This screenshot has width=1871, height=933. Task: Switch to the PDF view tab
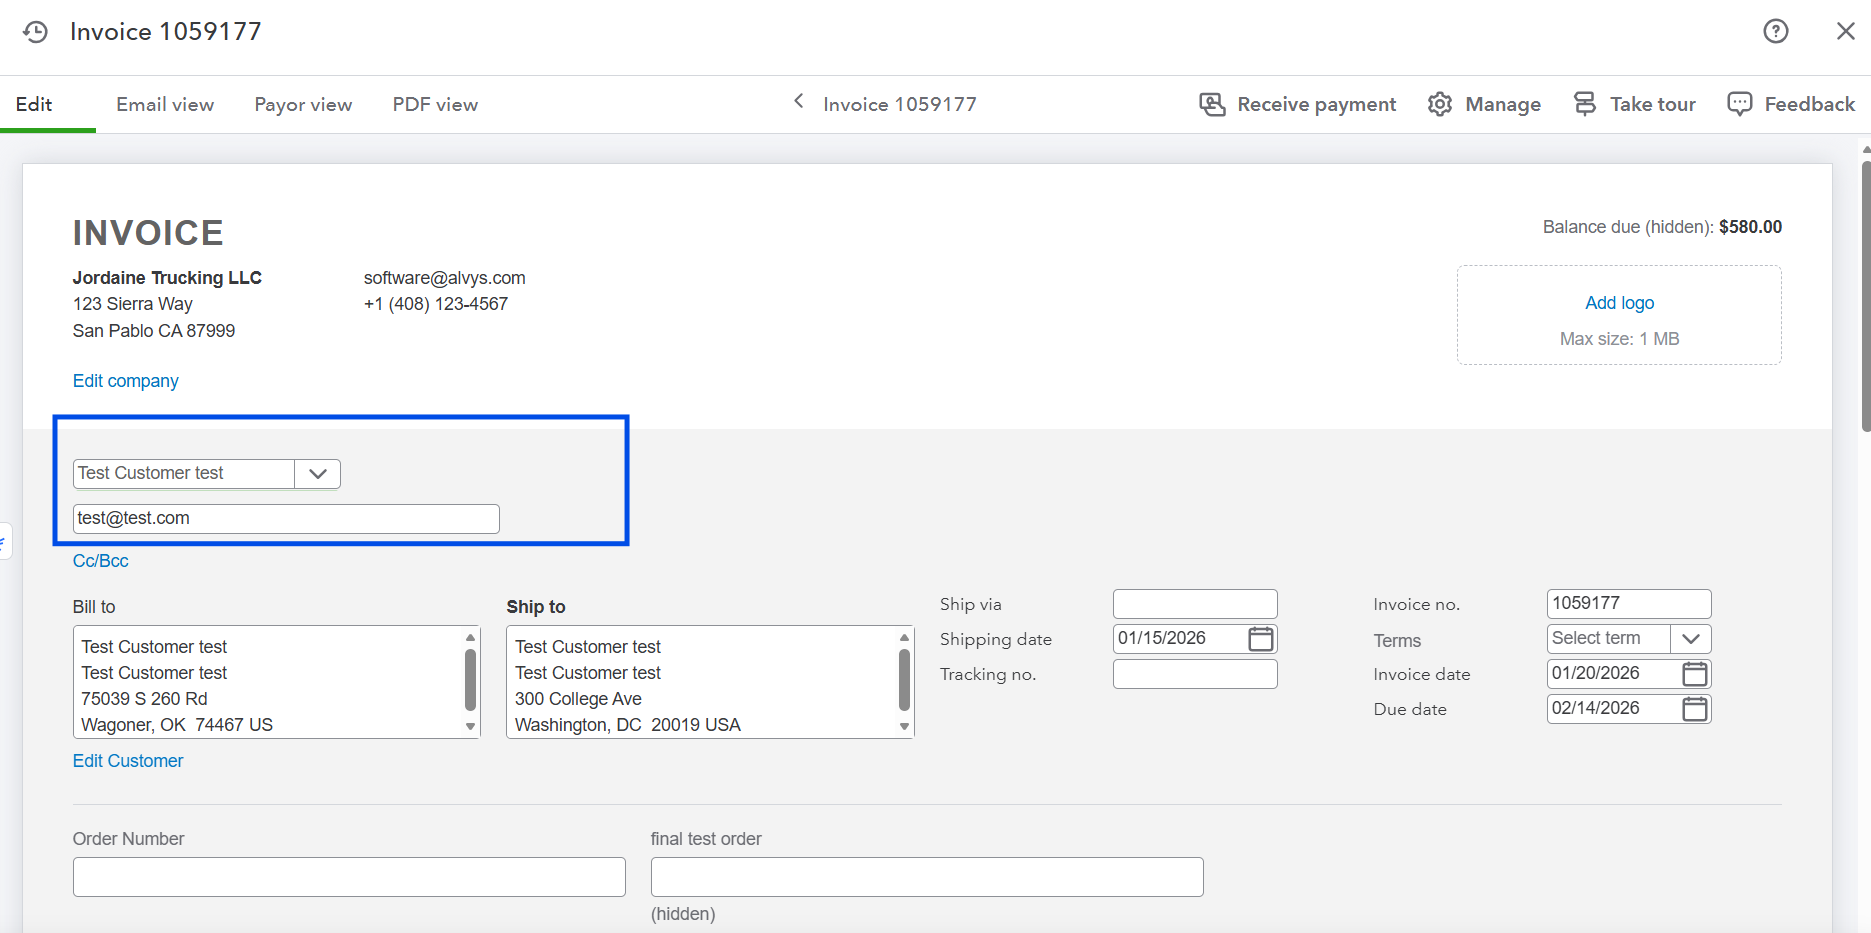[x=435, y=104]
